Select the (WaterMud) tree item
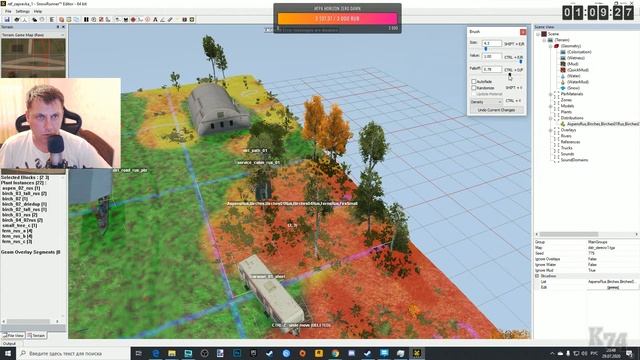 pyautogui.click(x=578, y=82)
